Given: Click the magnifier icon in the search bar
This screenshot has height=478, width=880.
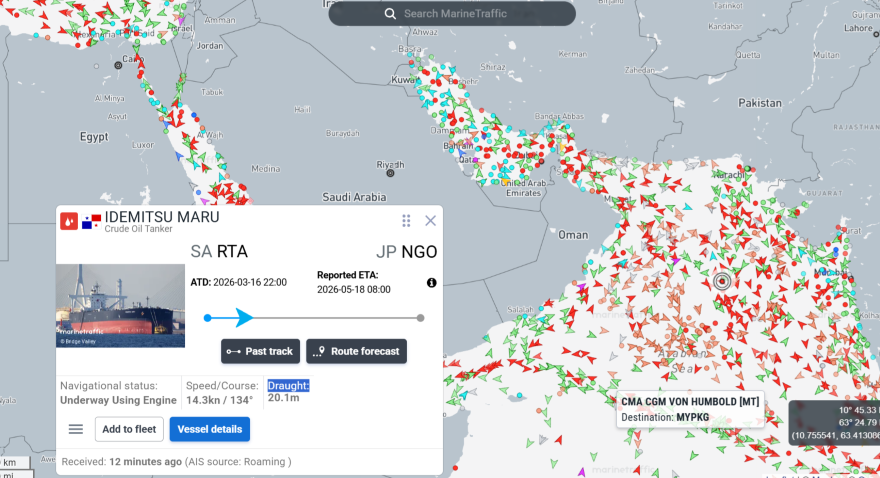Looking at the screenshot, I should [390, 14].
